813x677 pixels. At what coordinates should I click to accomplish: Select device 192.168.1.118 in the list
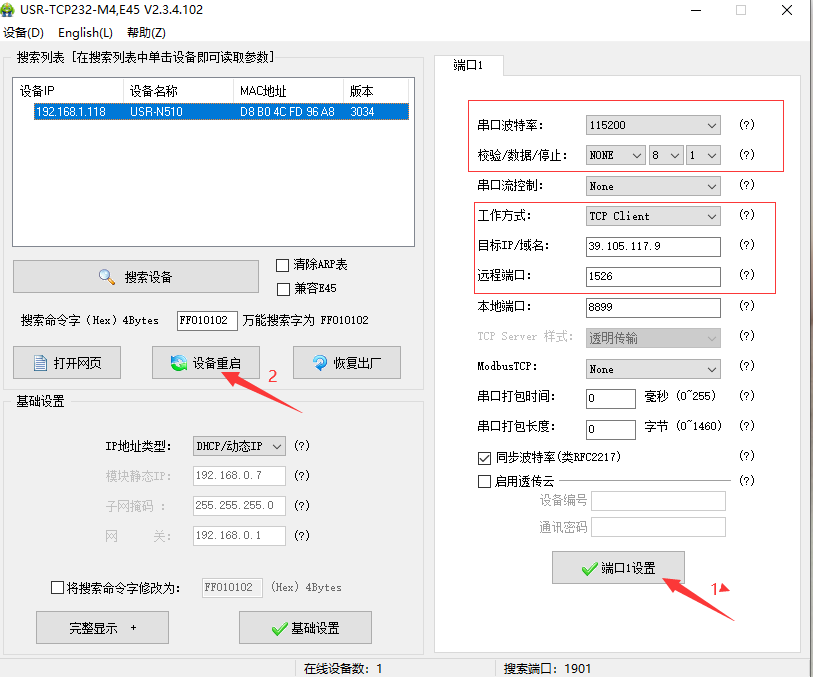click(70, 112)
